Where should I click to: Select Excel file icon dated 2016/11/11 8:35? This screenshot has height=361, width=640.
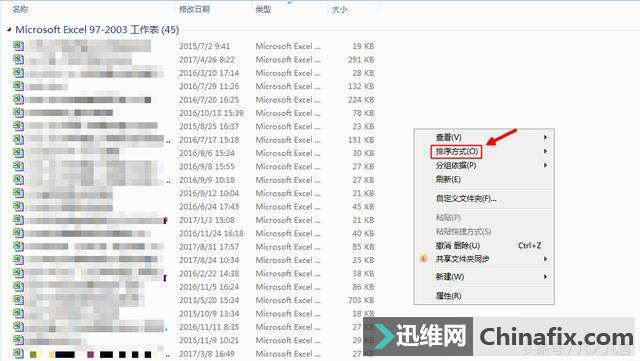[18, 327]
